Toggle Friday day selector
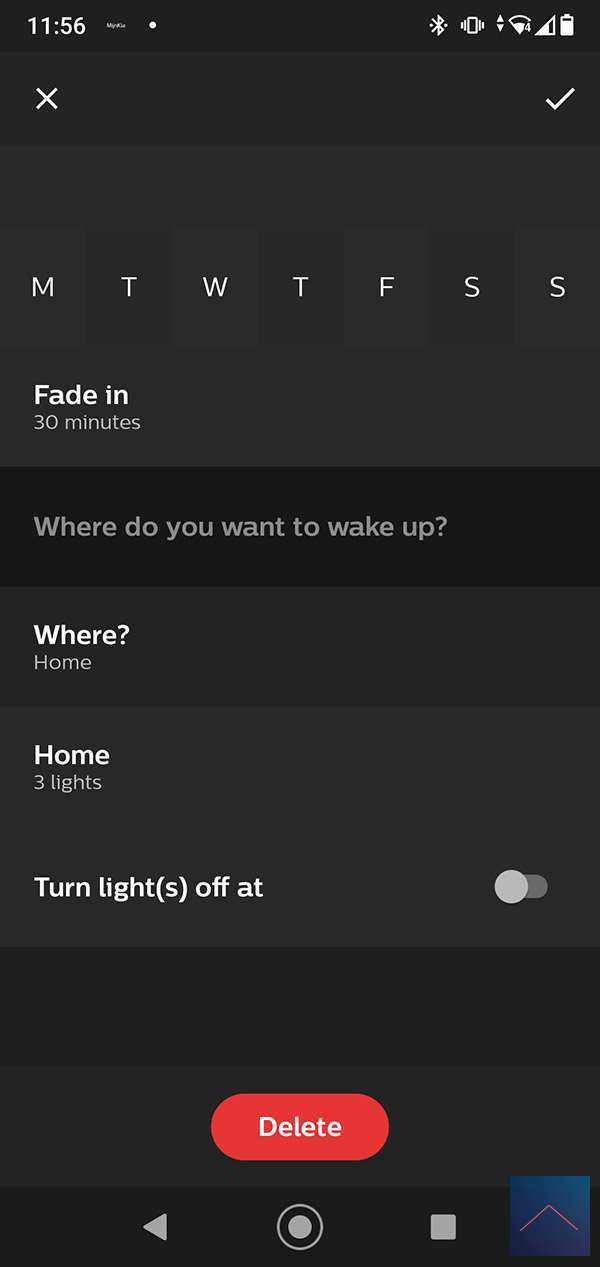The image size is (600, 1267). [x=386, y=288]
